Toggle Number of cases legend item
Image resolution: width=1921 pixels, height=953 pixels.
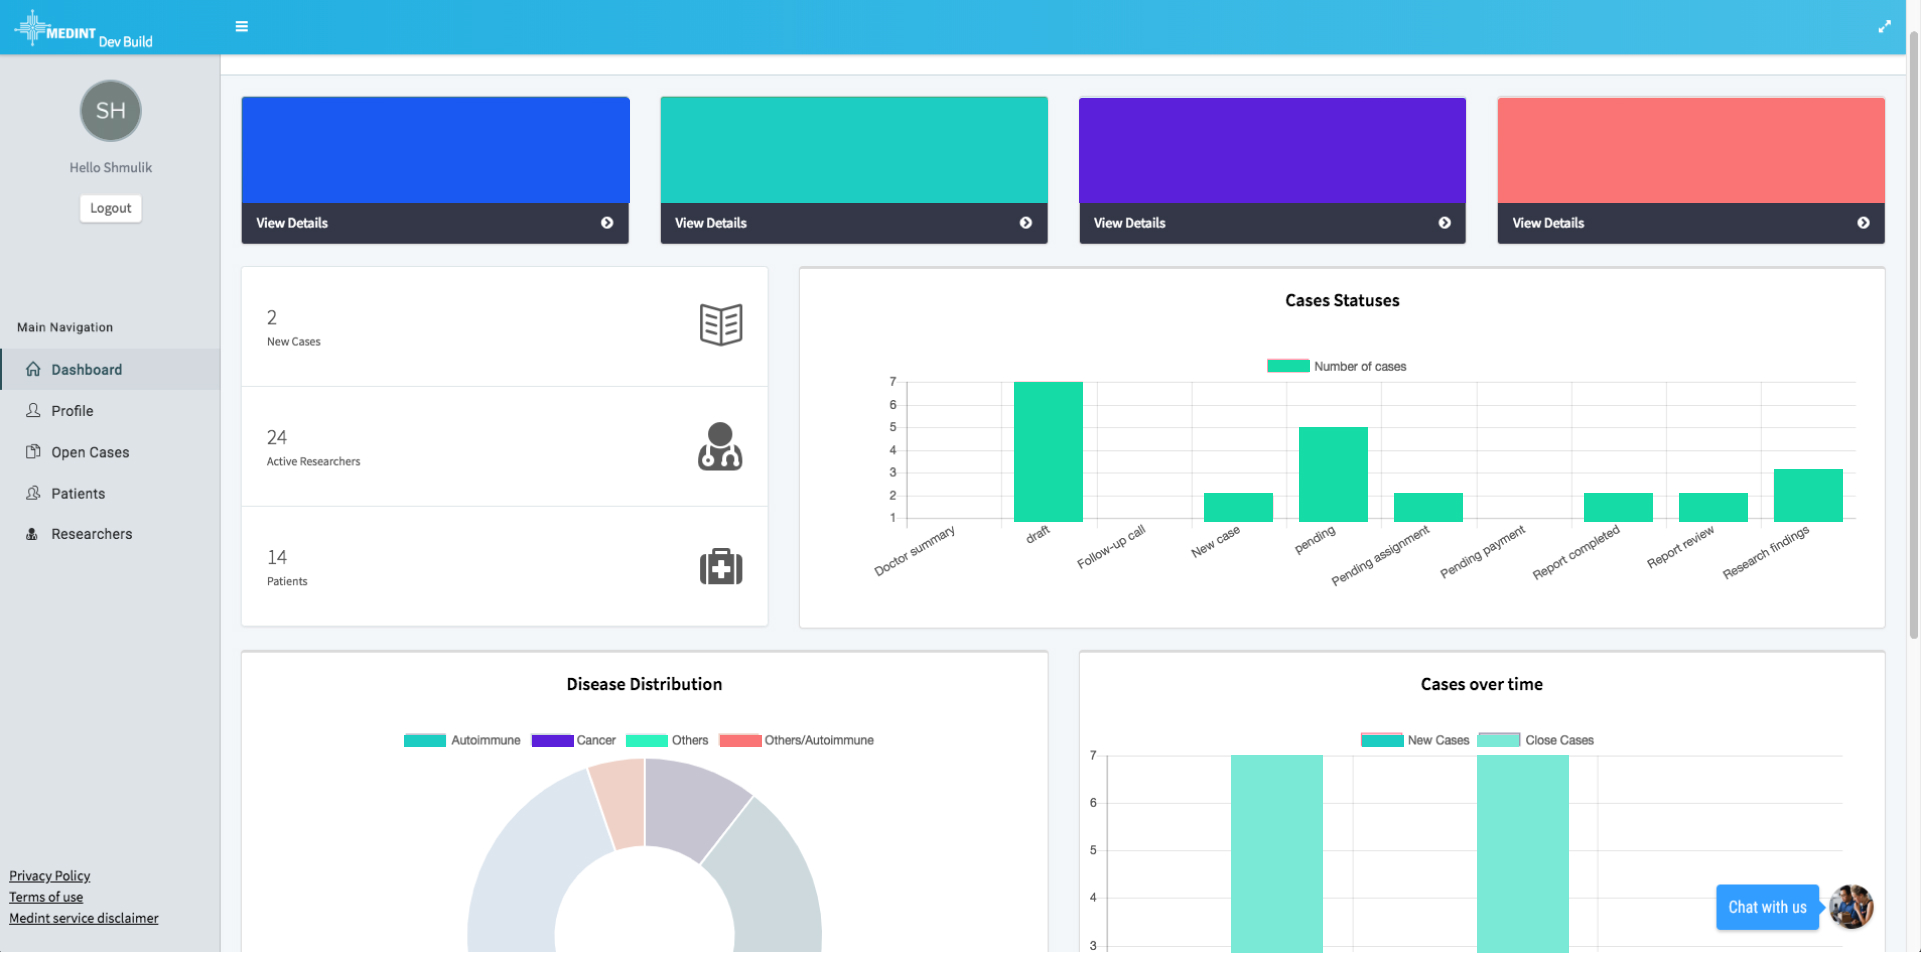coord(1336,366)
